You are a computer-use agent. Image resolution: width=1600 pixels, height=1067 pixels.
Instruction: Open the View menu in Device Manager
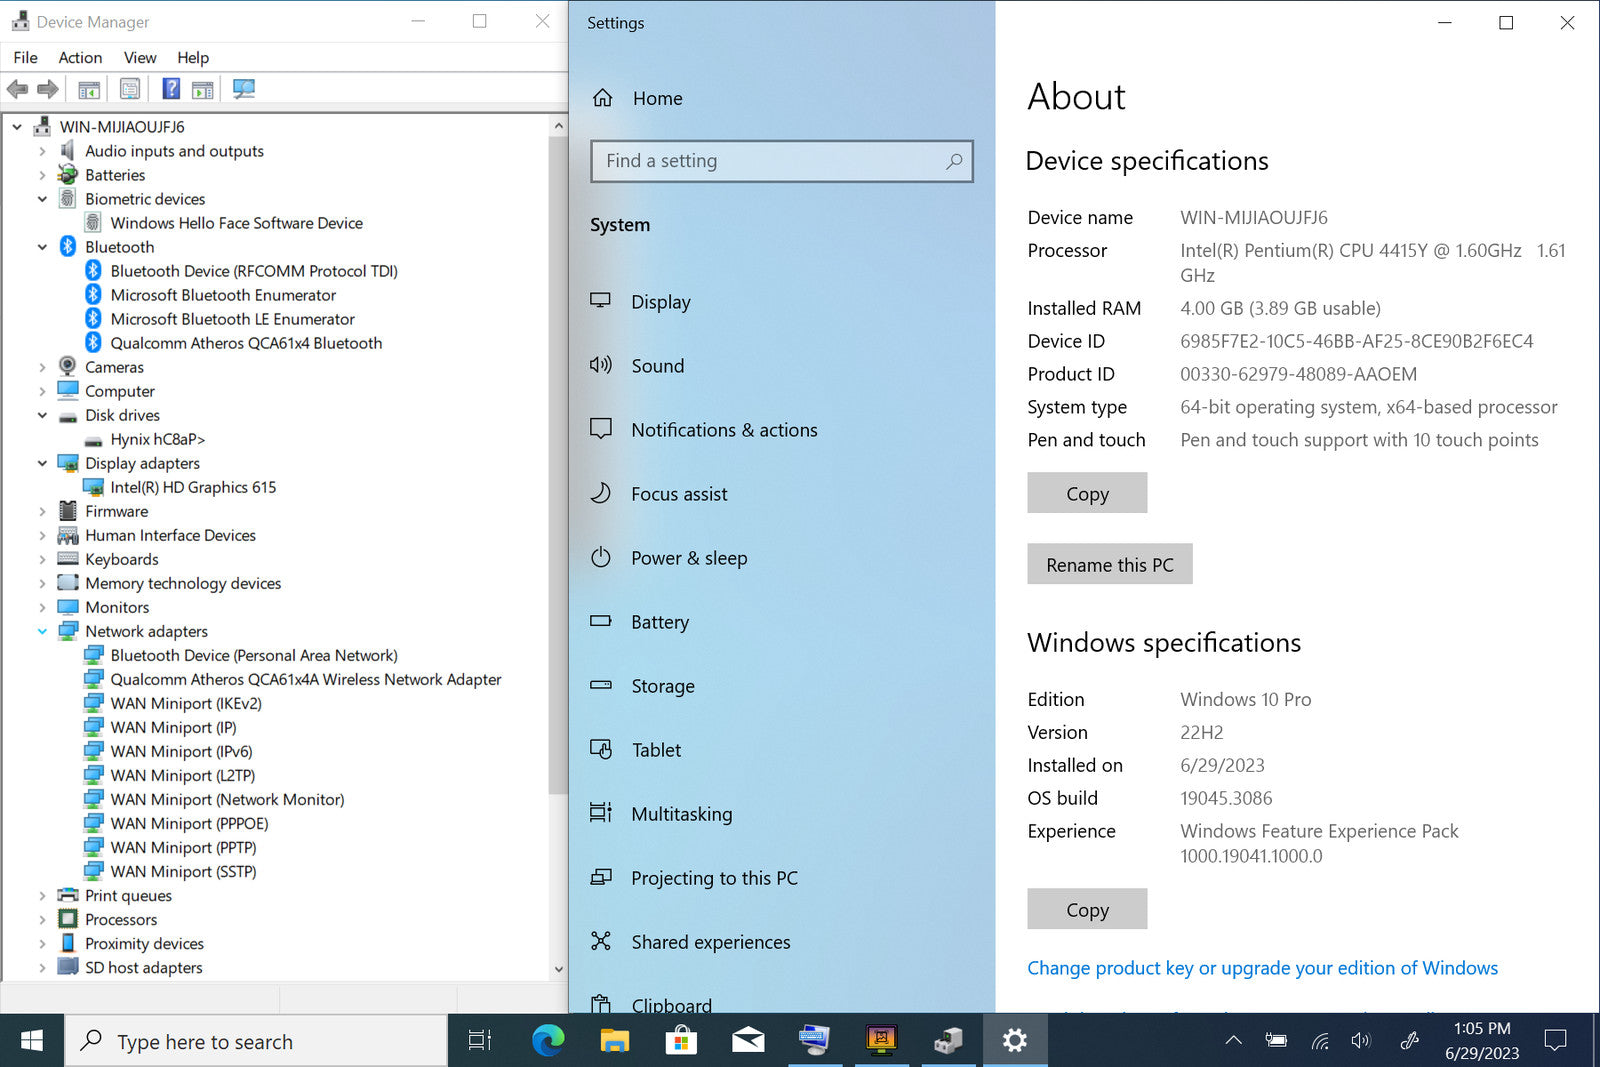140,57
